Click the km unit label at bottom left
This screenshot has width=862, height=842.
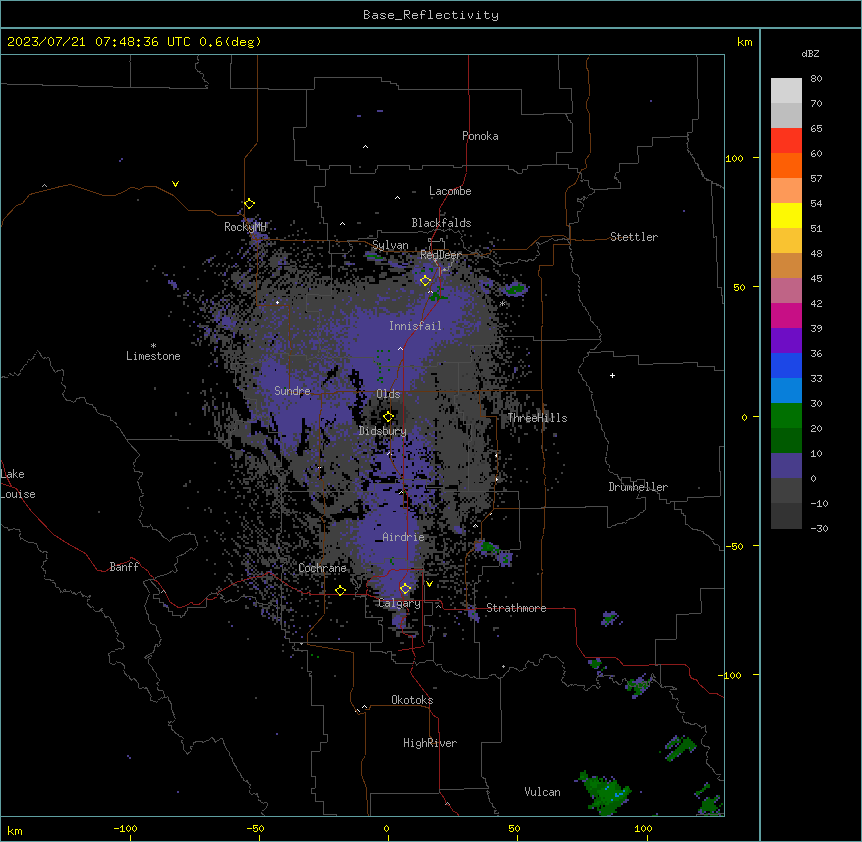point(15,830)
